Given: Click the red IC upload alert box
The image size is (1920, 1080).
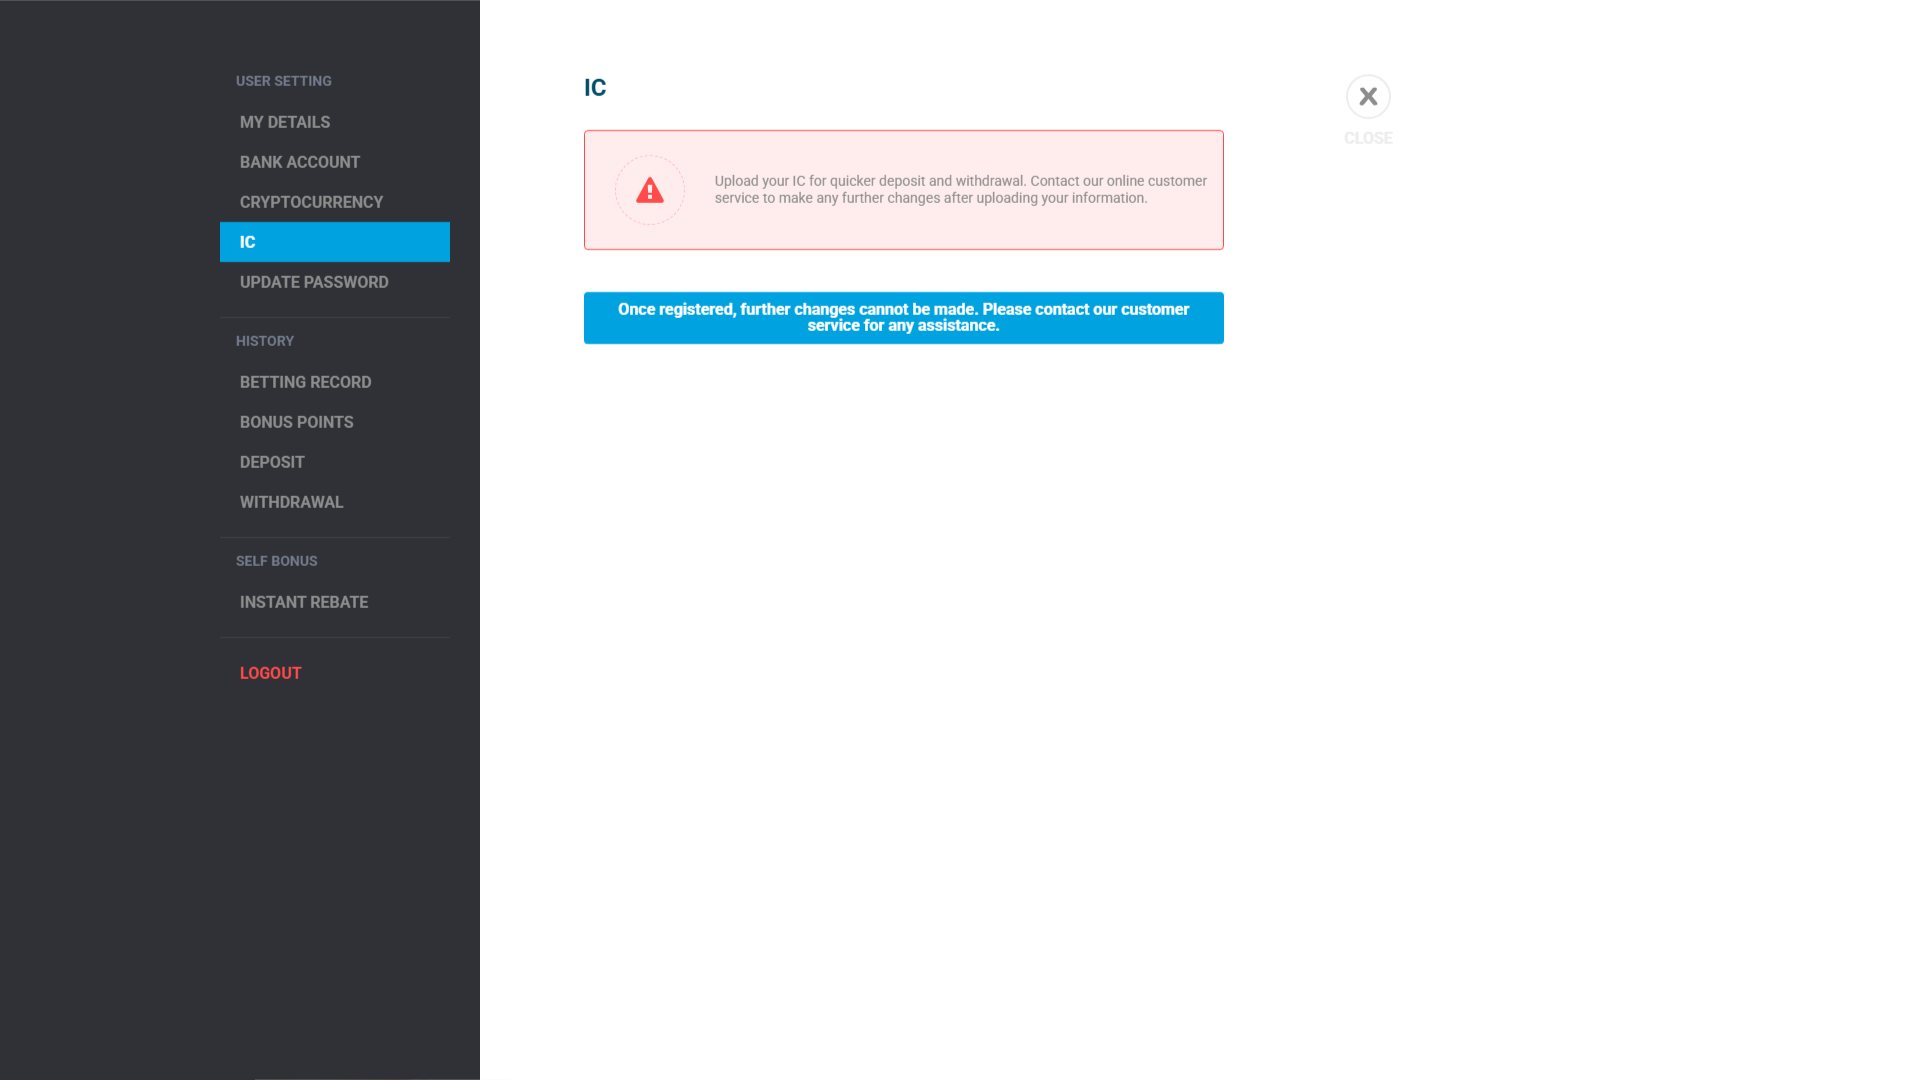Looking at the screenshot, I should [x=903, y=189].
